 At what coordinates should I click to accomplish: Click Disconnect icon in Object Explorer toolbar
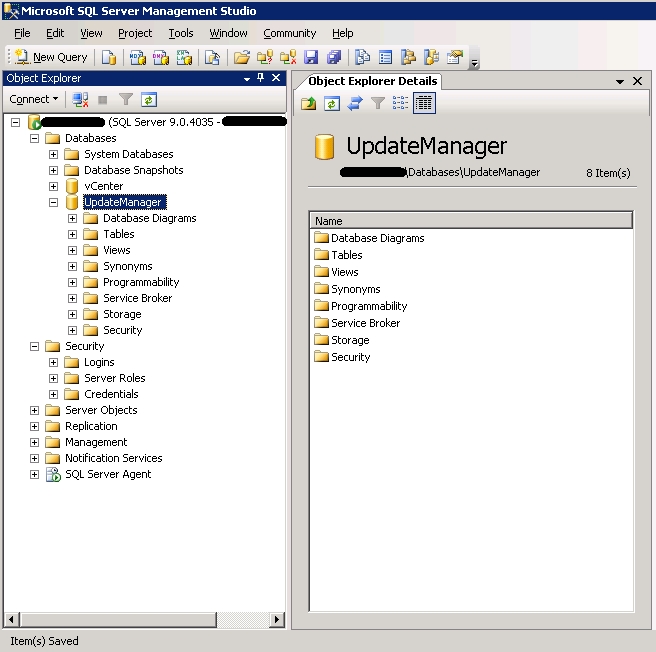(80, 100)
